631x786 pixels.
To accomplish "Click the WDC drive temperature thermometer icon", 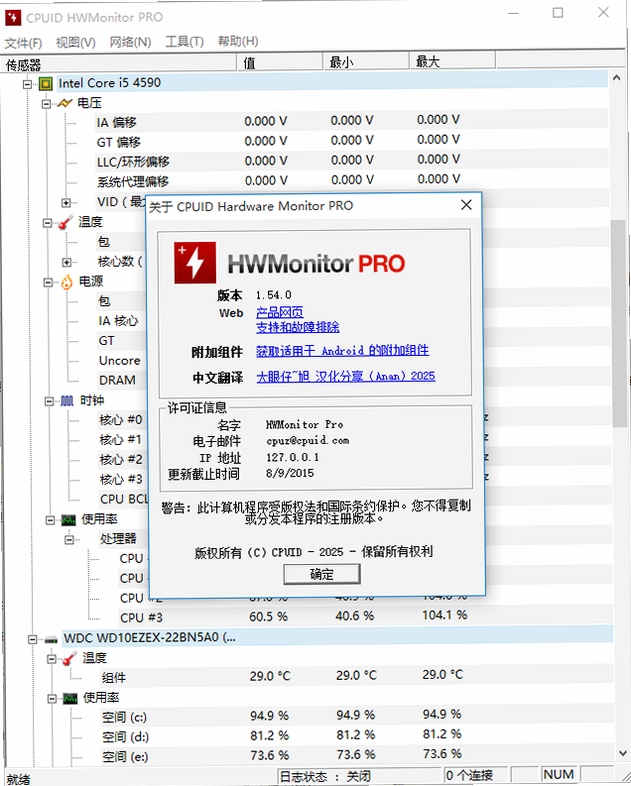I will (x=69, y=659).
